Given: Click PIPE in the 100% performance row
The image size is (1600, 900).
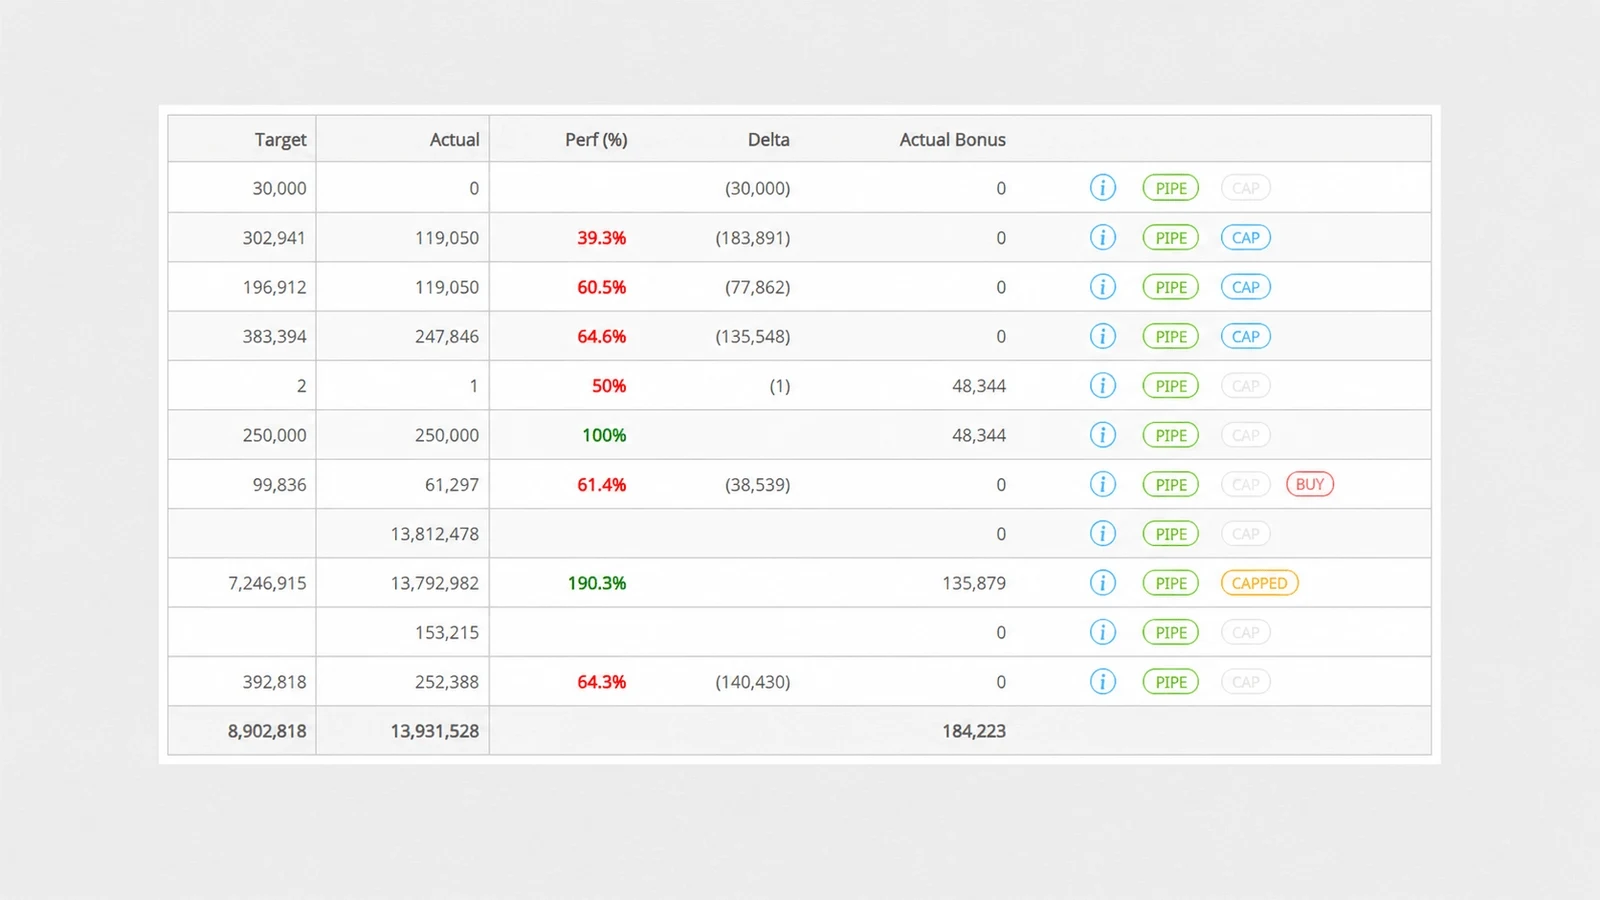Looking at the screenshot, I should 1170,435.
